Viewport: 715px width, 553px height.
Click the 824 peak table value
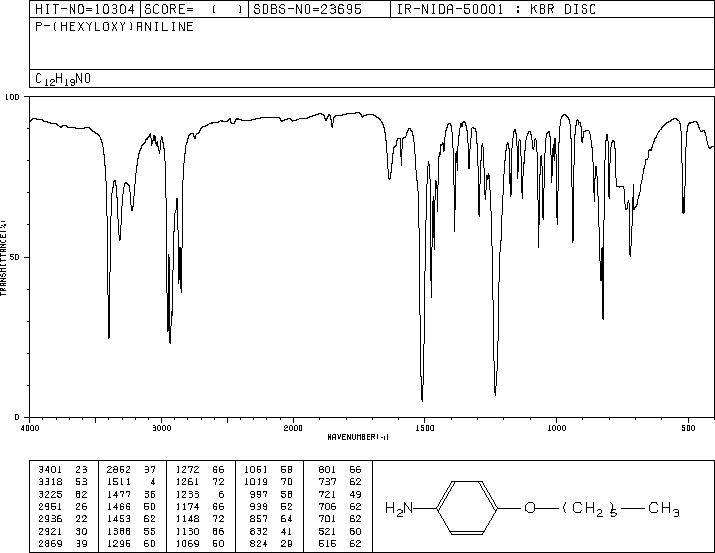pos(259,544)
